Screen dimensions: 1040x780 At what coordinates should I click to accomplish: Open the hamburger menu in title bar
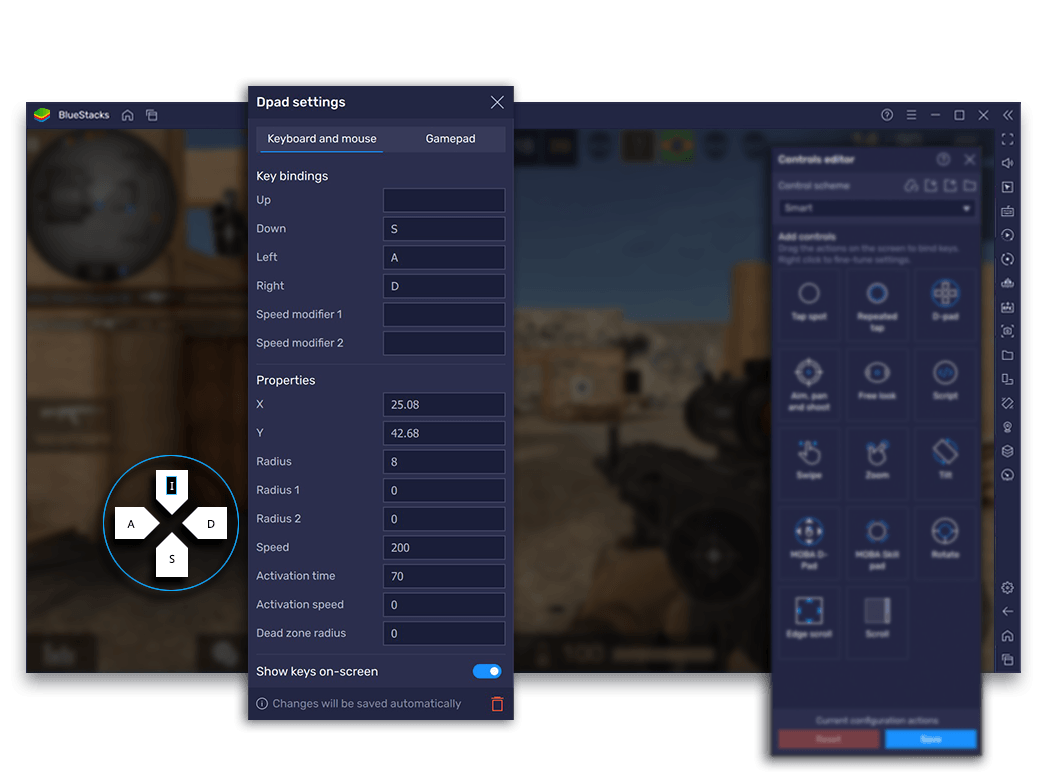911,115
